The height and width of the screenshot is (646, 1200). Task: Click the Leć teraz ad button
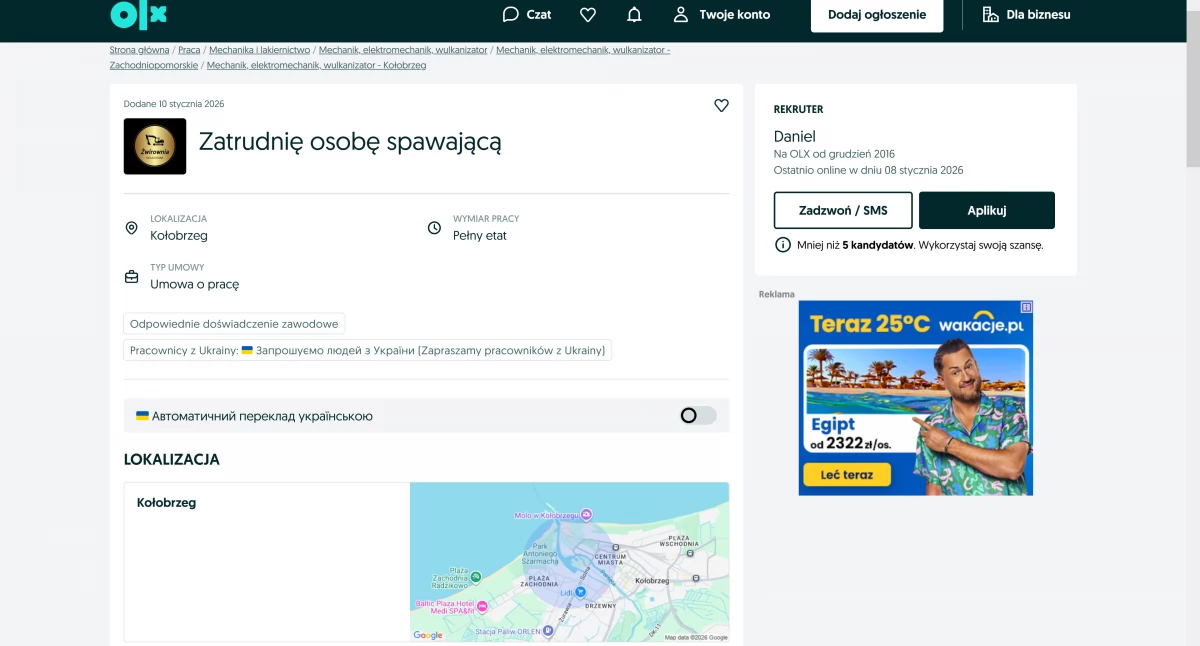coord(847,475)
